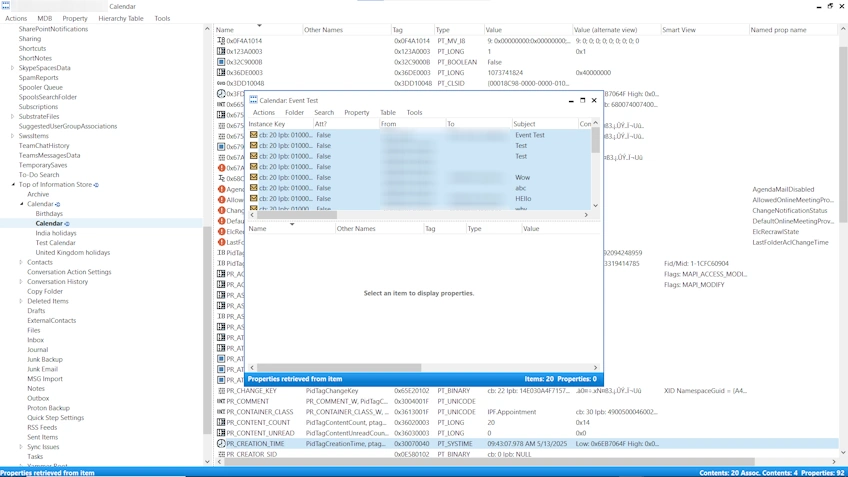Click the IPF.Appointment value cell
848x477 pixels.
click(512, 412)
